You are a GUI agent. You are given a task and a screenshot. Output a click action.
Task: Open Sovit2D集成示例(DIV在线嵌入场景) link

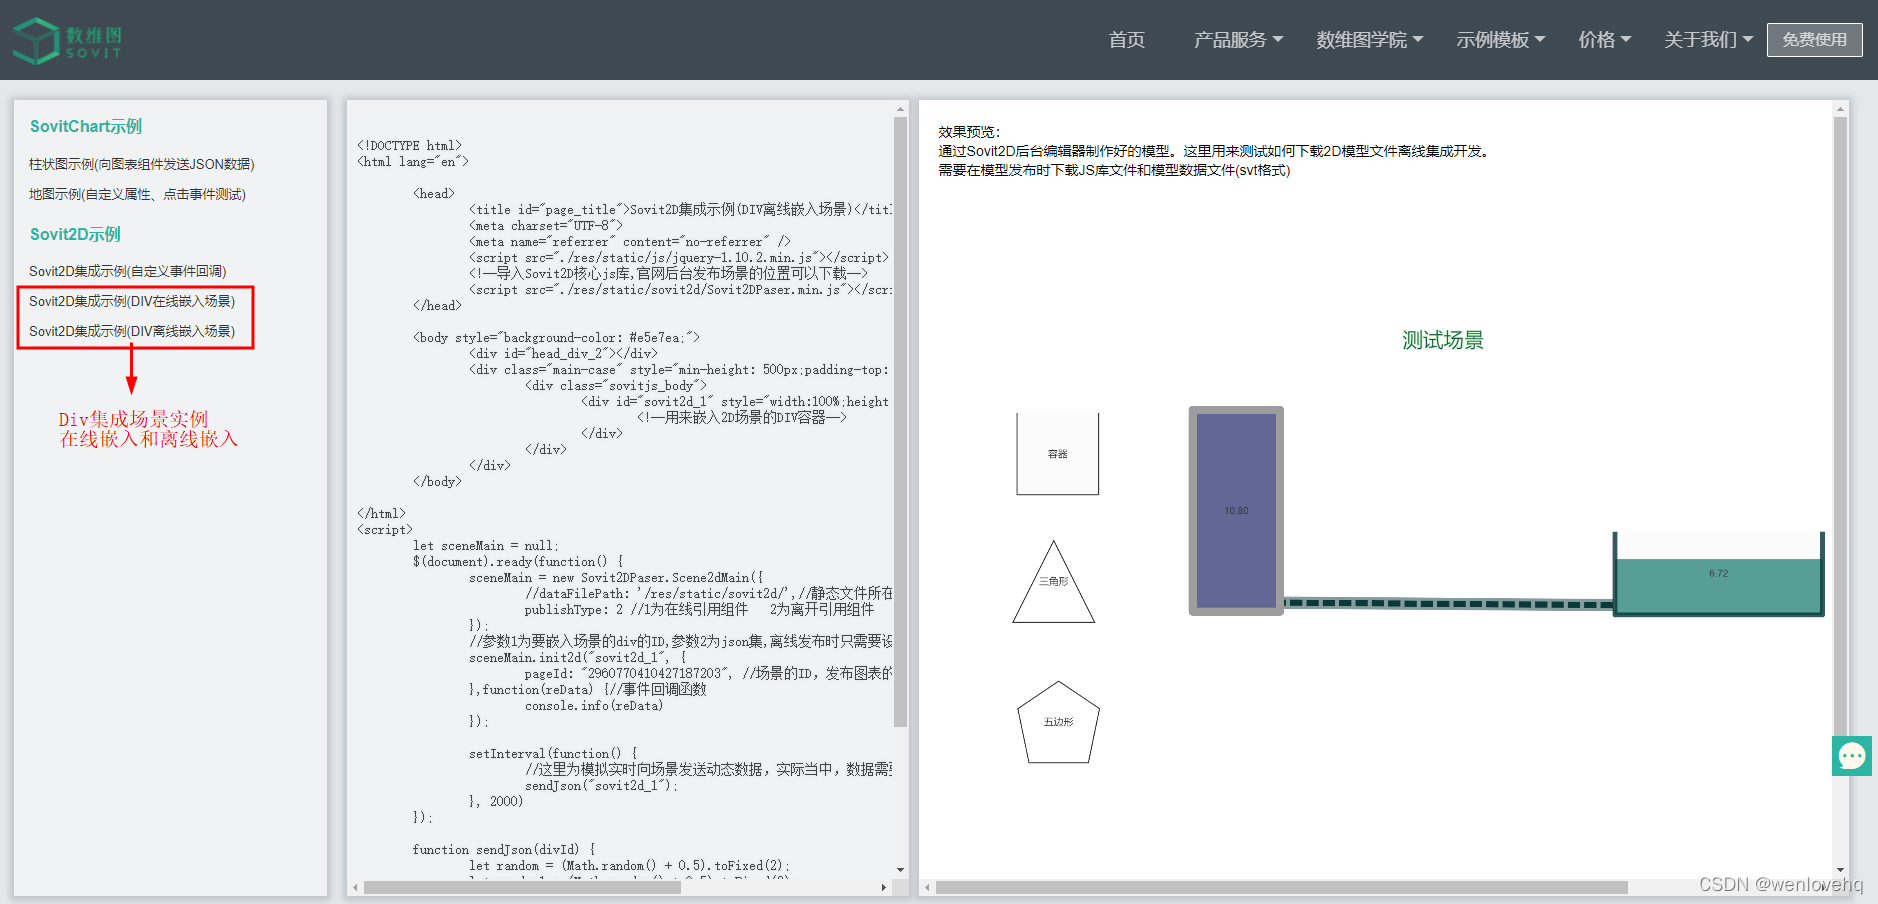coord(132,301)
